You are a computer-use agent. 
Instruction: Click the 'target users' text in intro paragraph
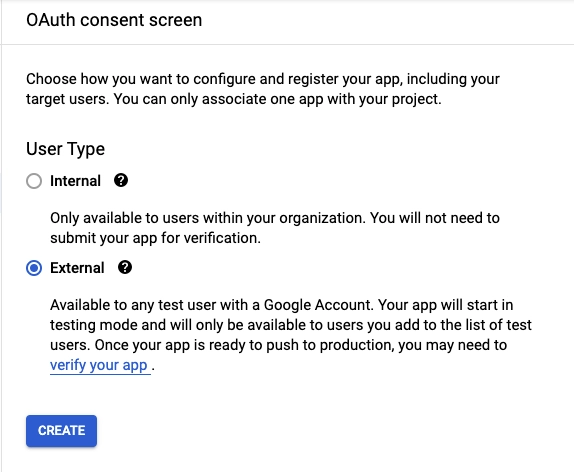click(x=66, y=99)
